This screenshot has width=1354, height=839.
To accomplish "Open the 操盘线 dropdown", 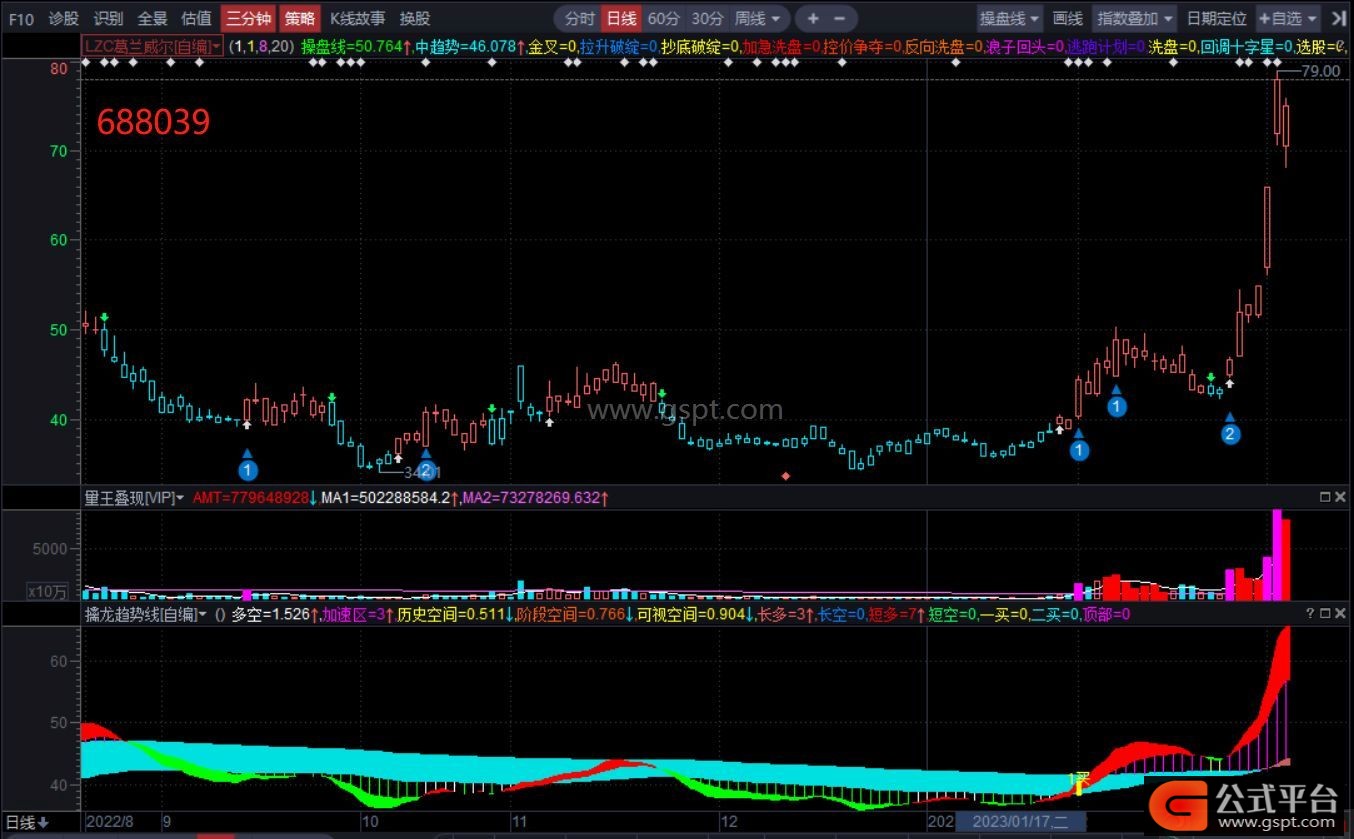I will (1010, 18).
